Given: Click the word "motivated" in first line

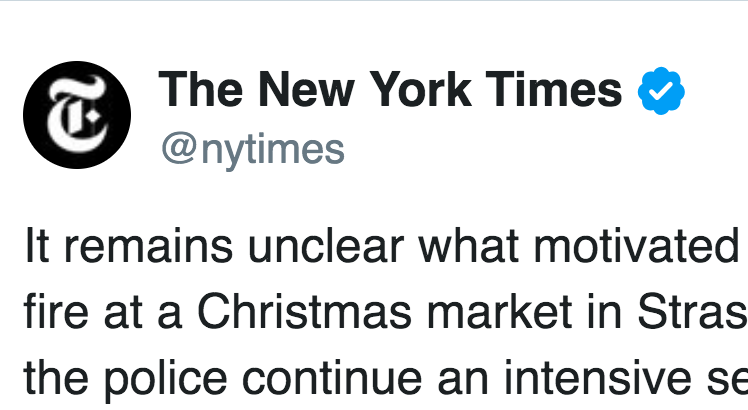Looking at the screenshot, I should [637, 246].
